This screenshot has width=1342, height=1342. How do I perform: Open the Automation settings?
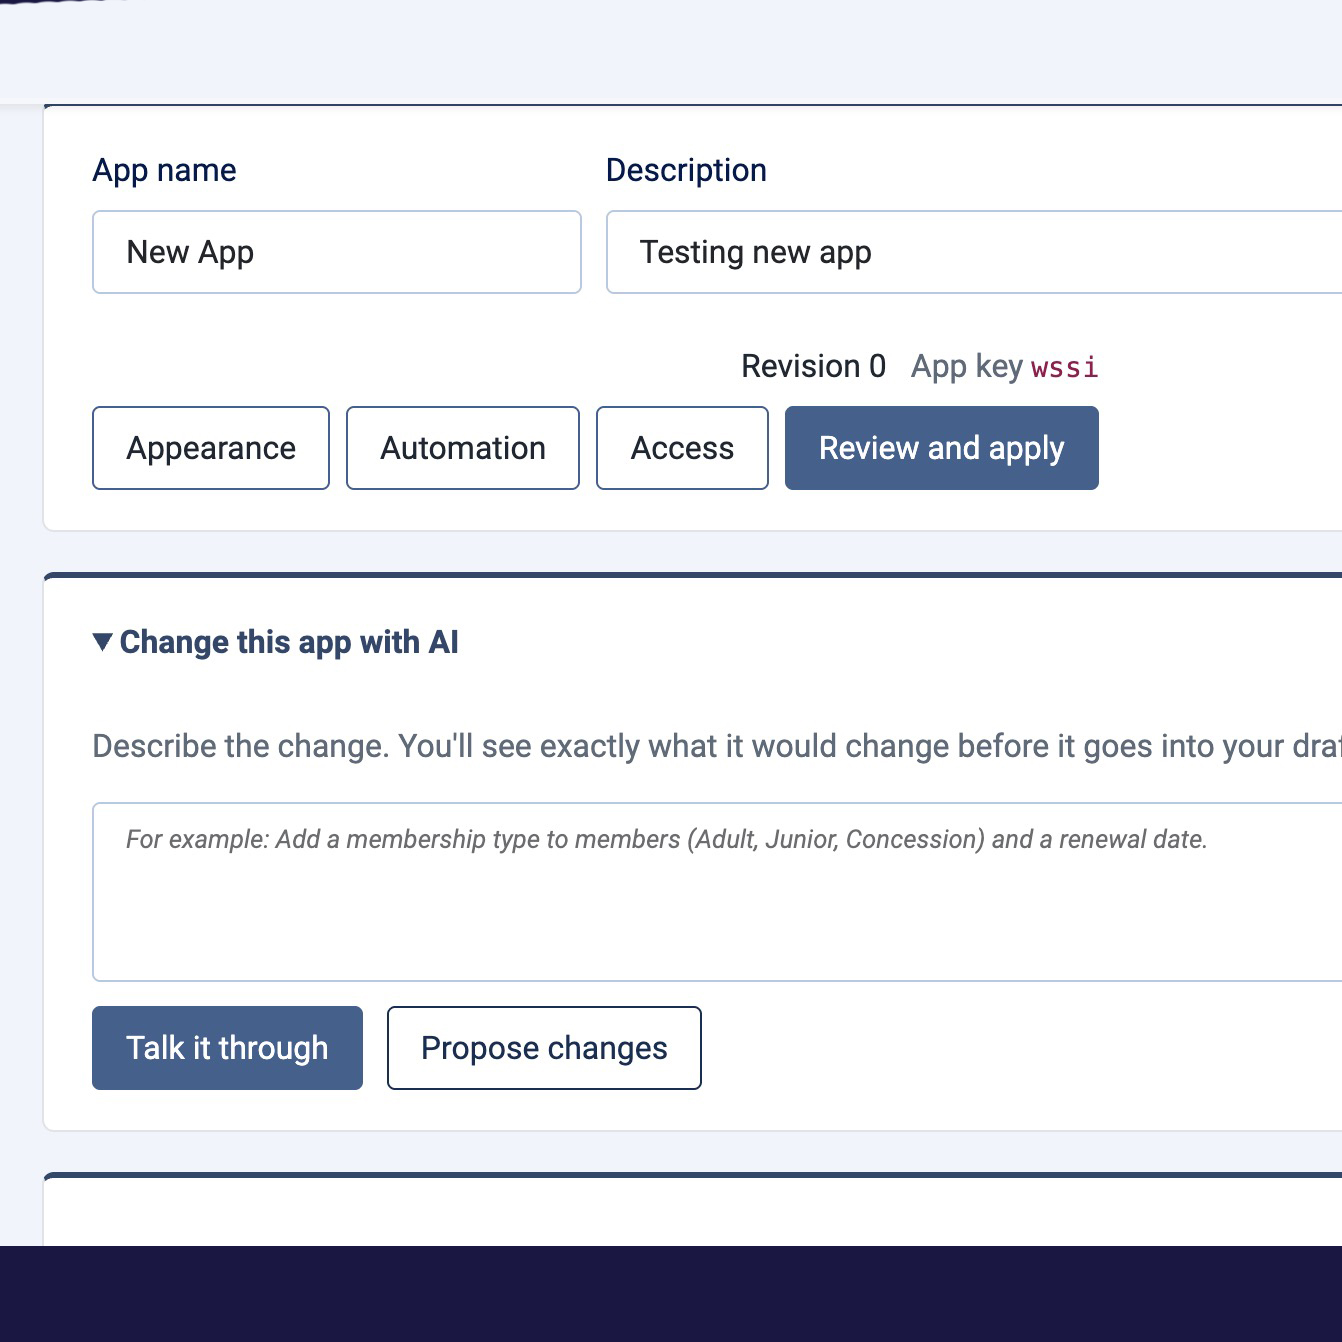point(463,448)
